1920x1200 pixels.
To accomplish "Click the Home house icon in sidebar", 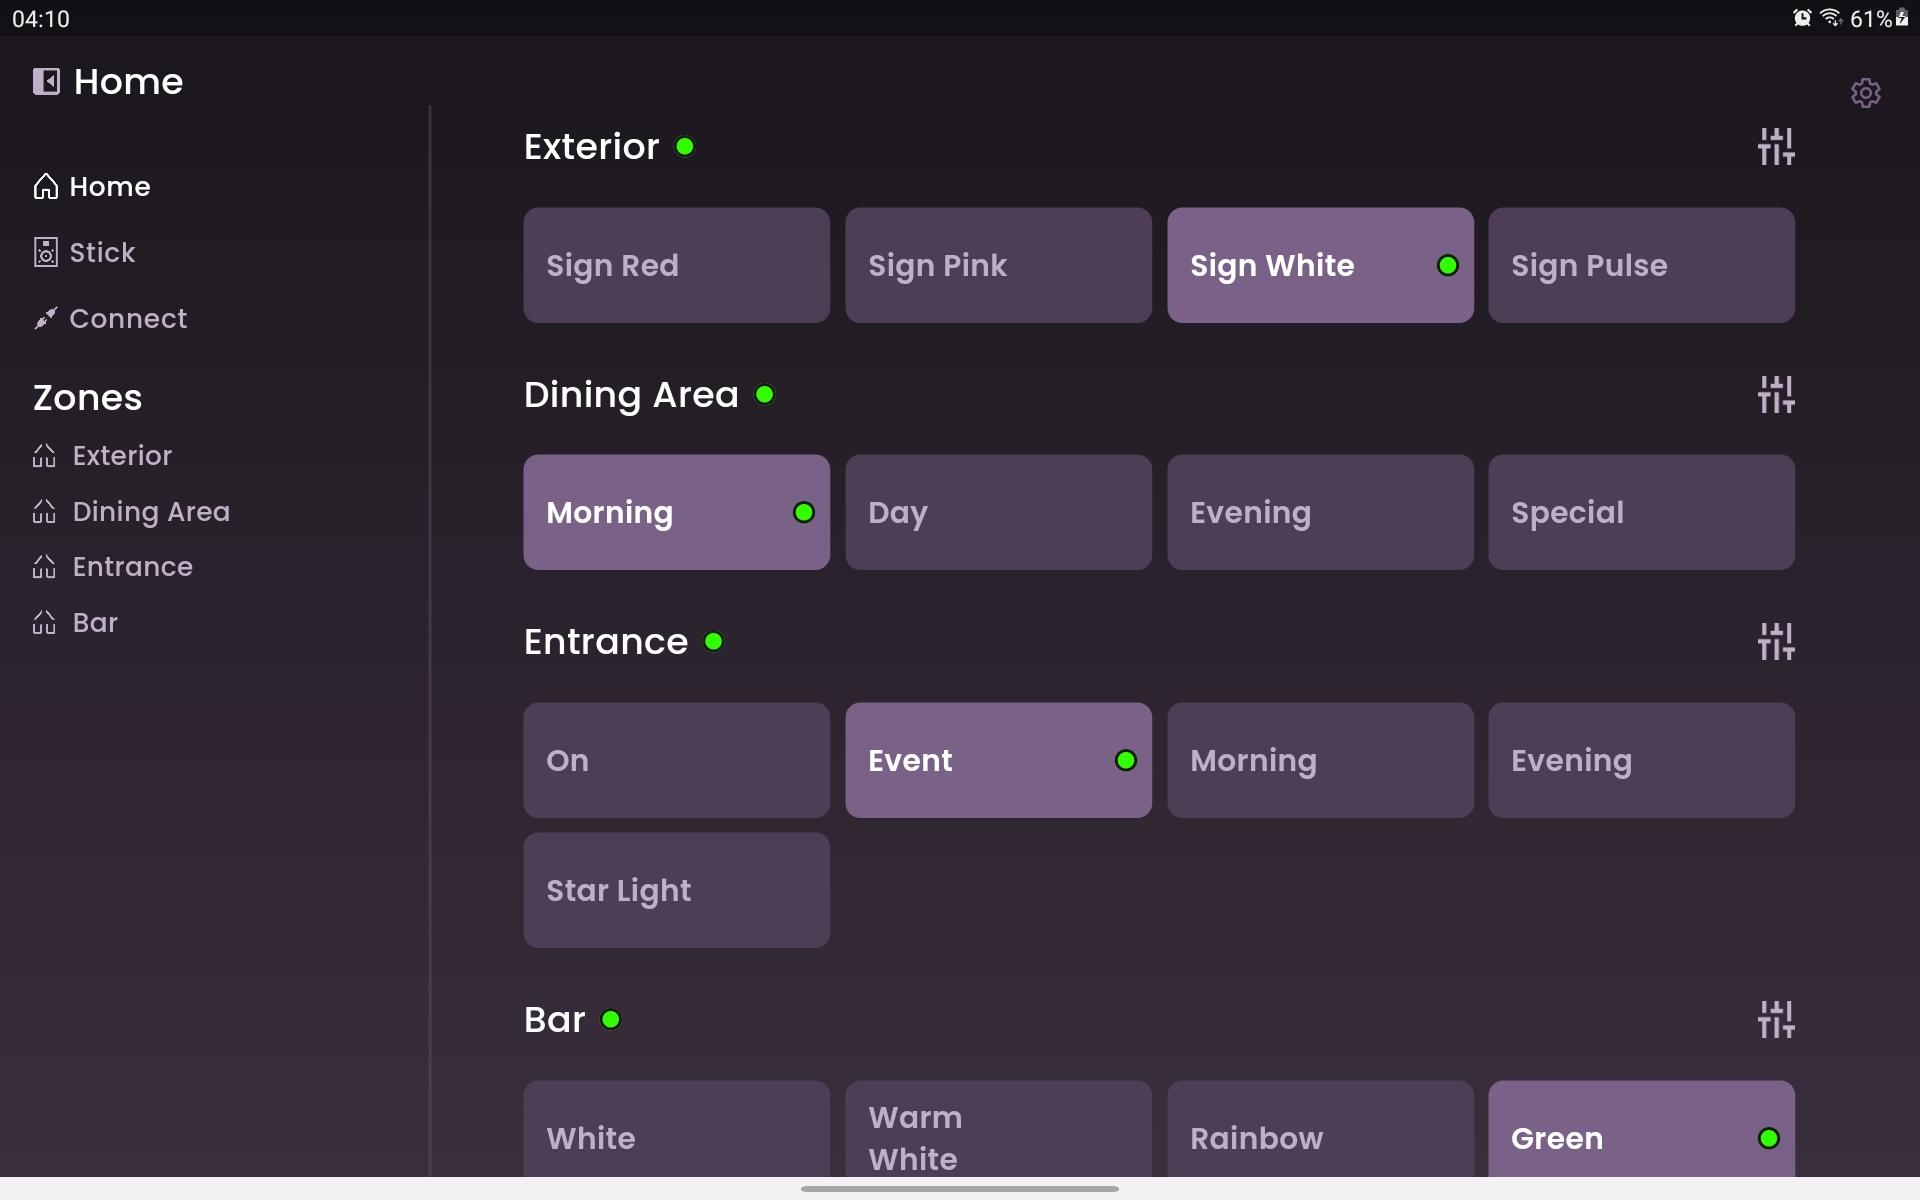I will pos(45,186).
